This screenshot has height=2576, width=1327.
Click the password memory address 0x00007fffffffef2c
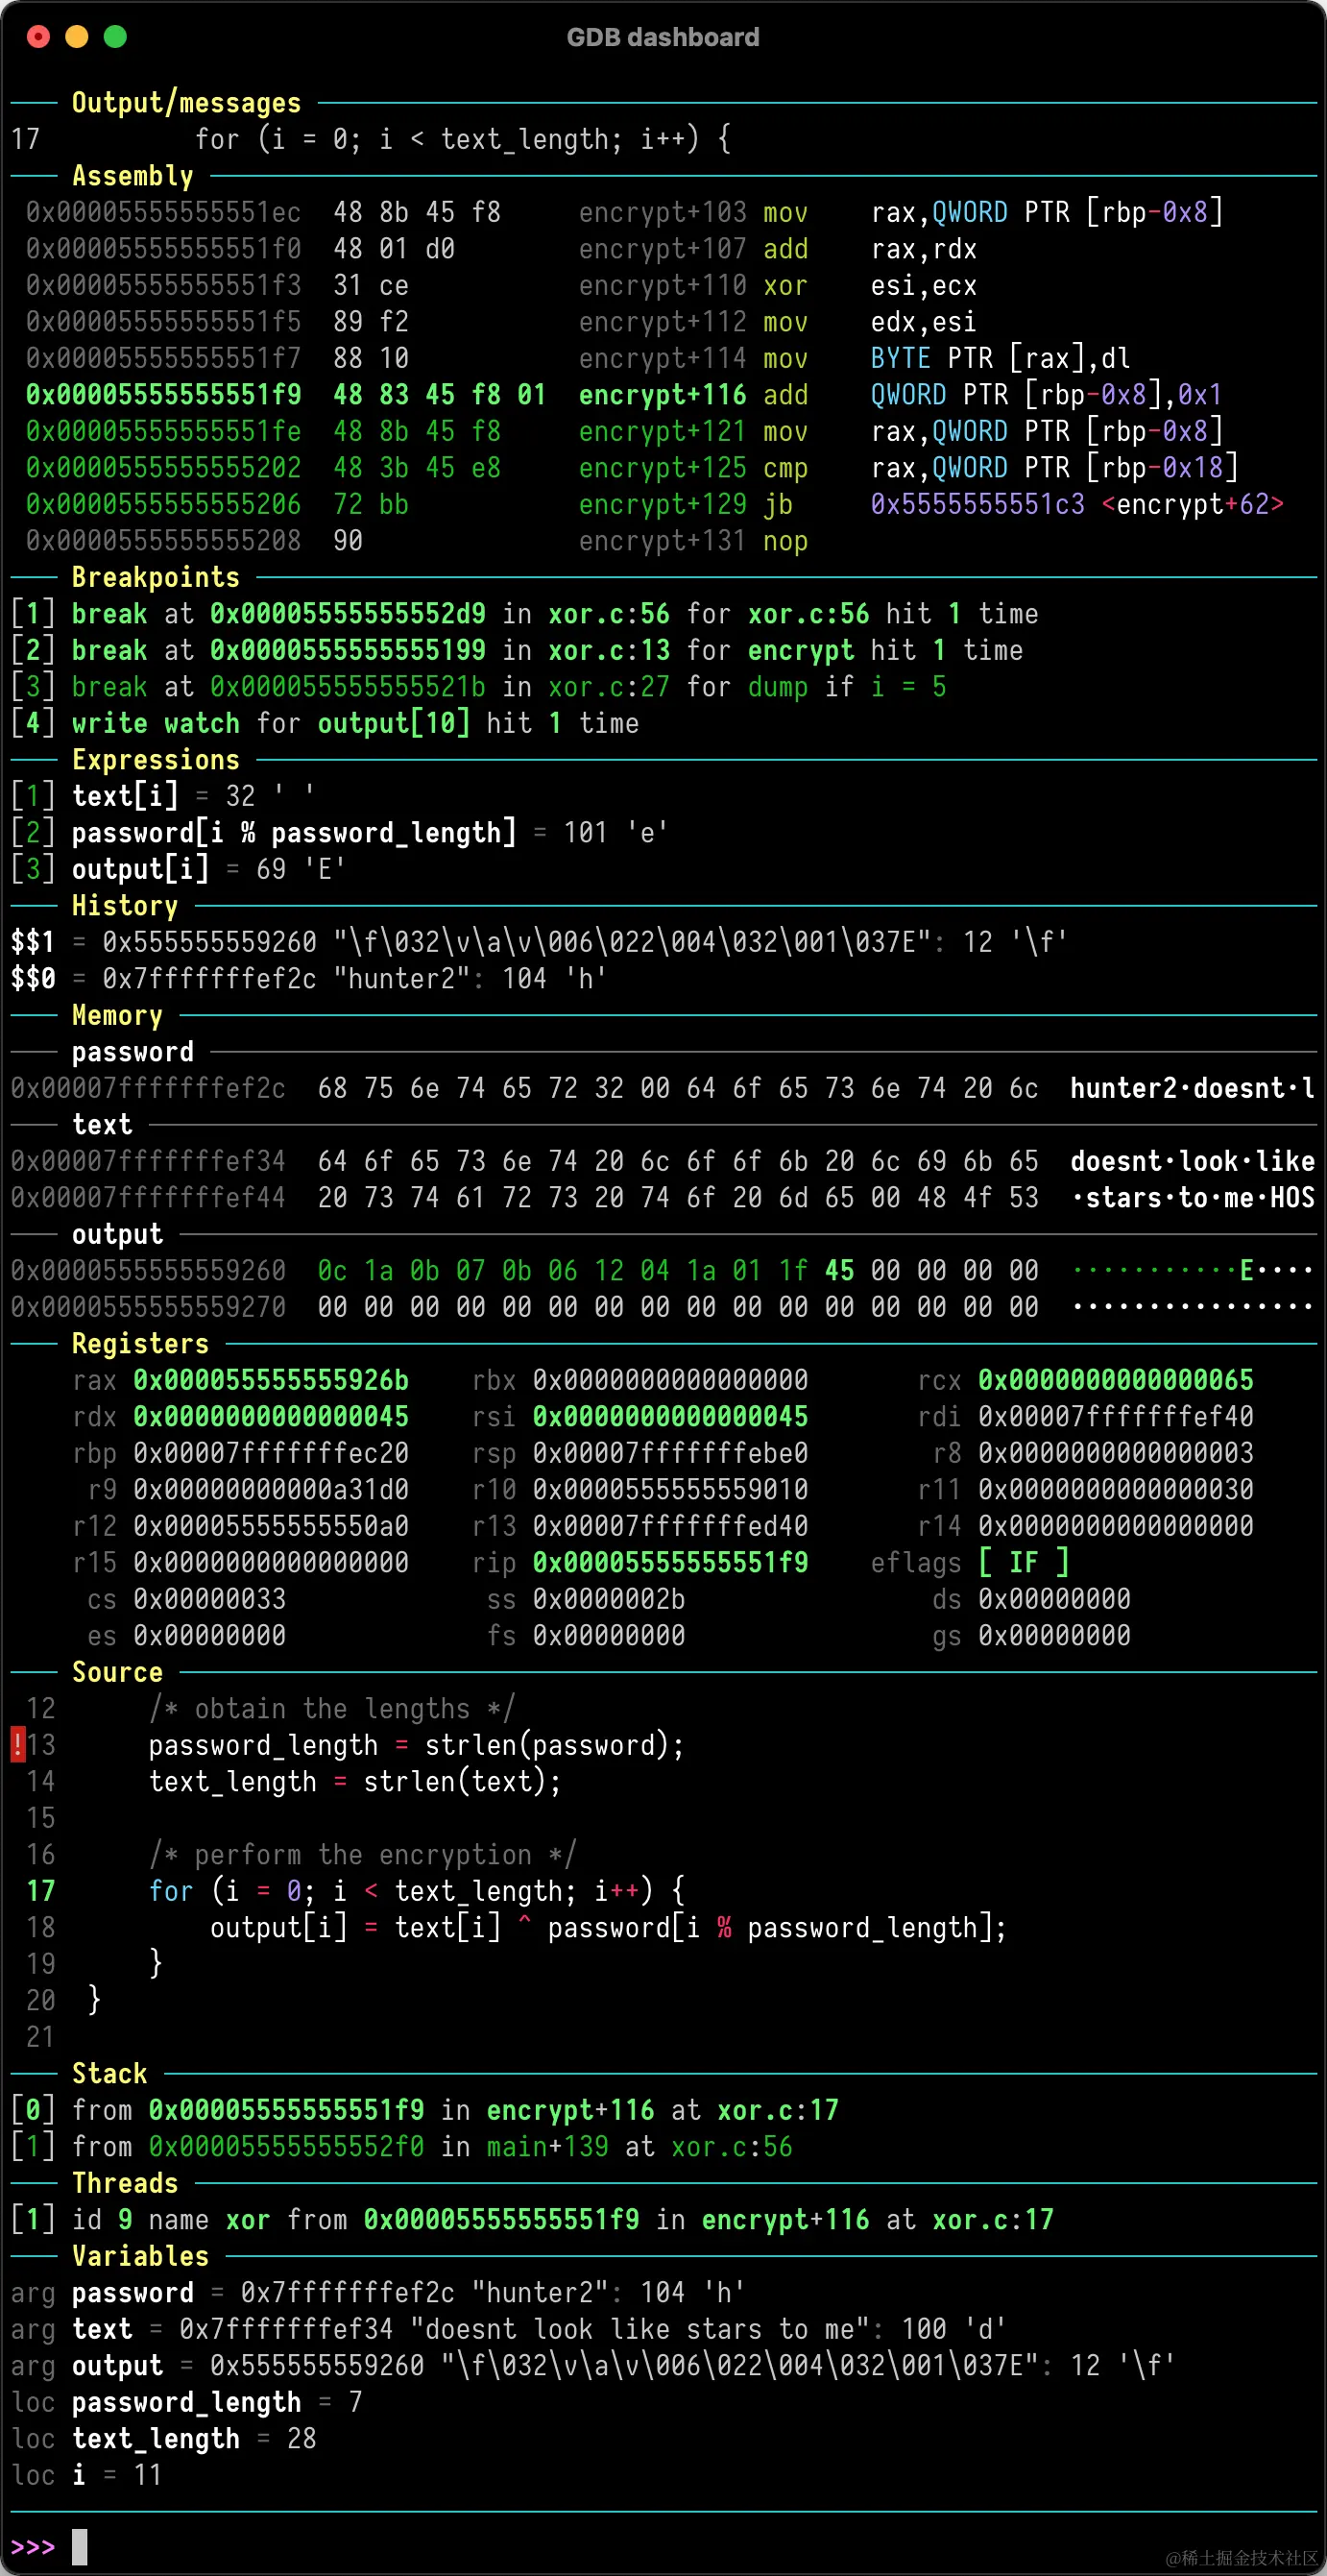coord(148,1088)
